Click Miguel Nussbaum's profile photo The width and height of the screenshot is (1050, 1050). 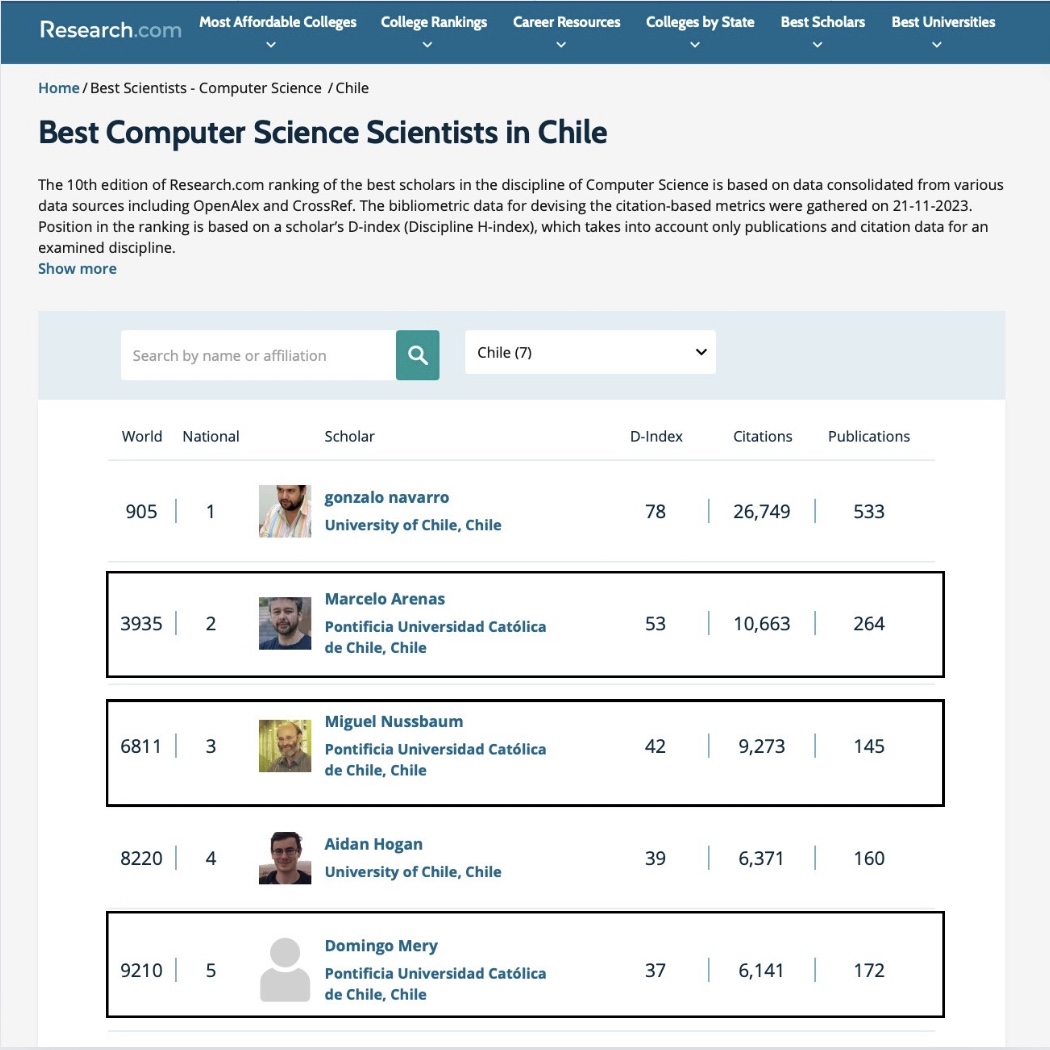coord(284,745)
